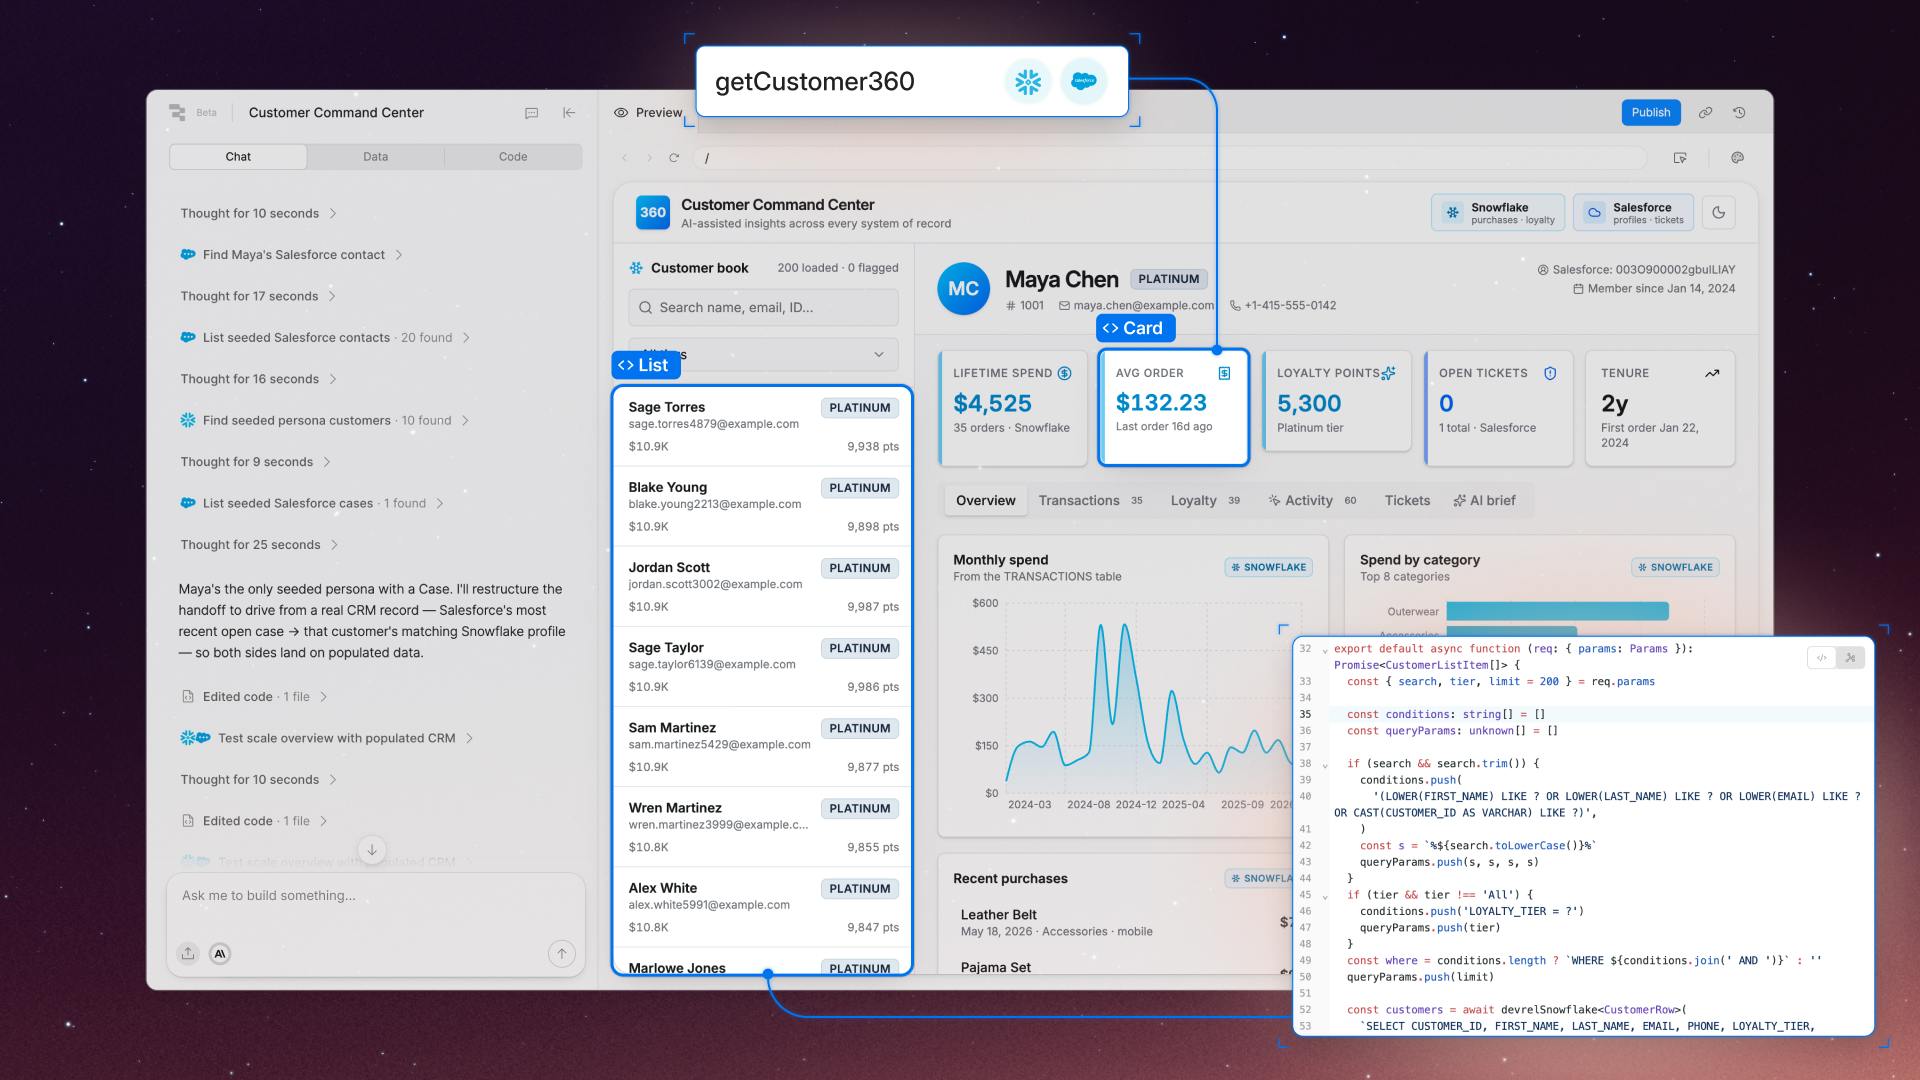This screenshot has width=1920, height=1080.
Task: Open the theme palette icon
Action: [x=1737, y=158]
